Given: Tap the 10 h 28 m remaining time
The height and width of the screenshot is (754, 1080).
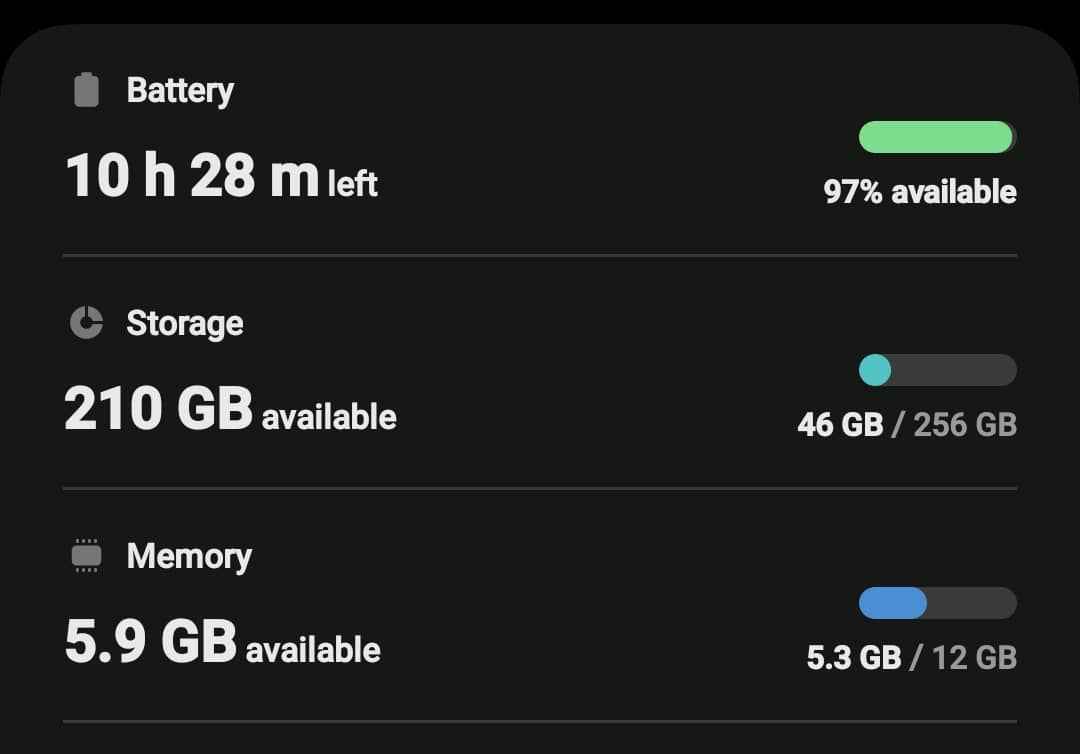Looking at the screenshot, I should tap(192, 176).
